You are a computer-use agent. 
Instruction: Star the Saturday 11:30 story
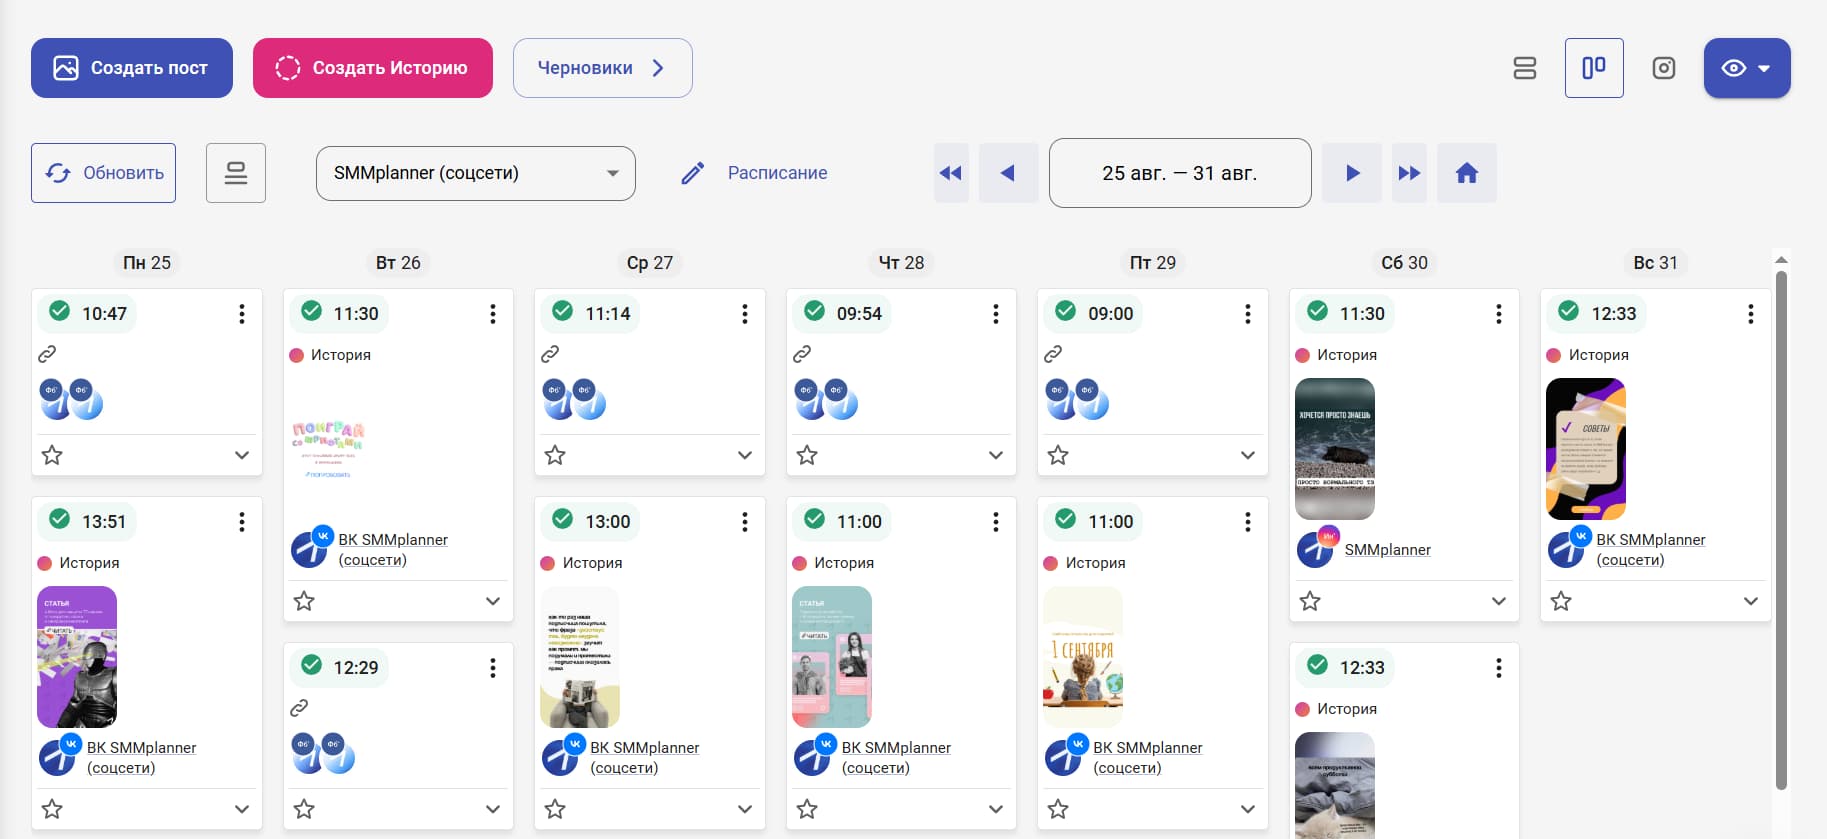pos(1310,601)
